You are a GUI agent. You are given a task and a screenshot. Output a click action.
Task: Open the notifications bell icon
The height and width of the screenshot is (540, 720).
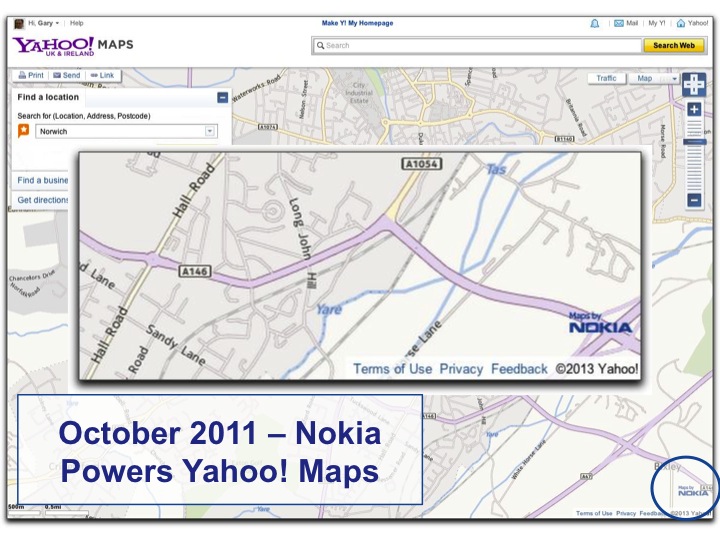595,23
